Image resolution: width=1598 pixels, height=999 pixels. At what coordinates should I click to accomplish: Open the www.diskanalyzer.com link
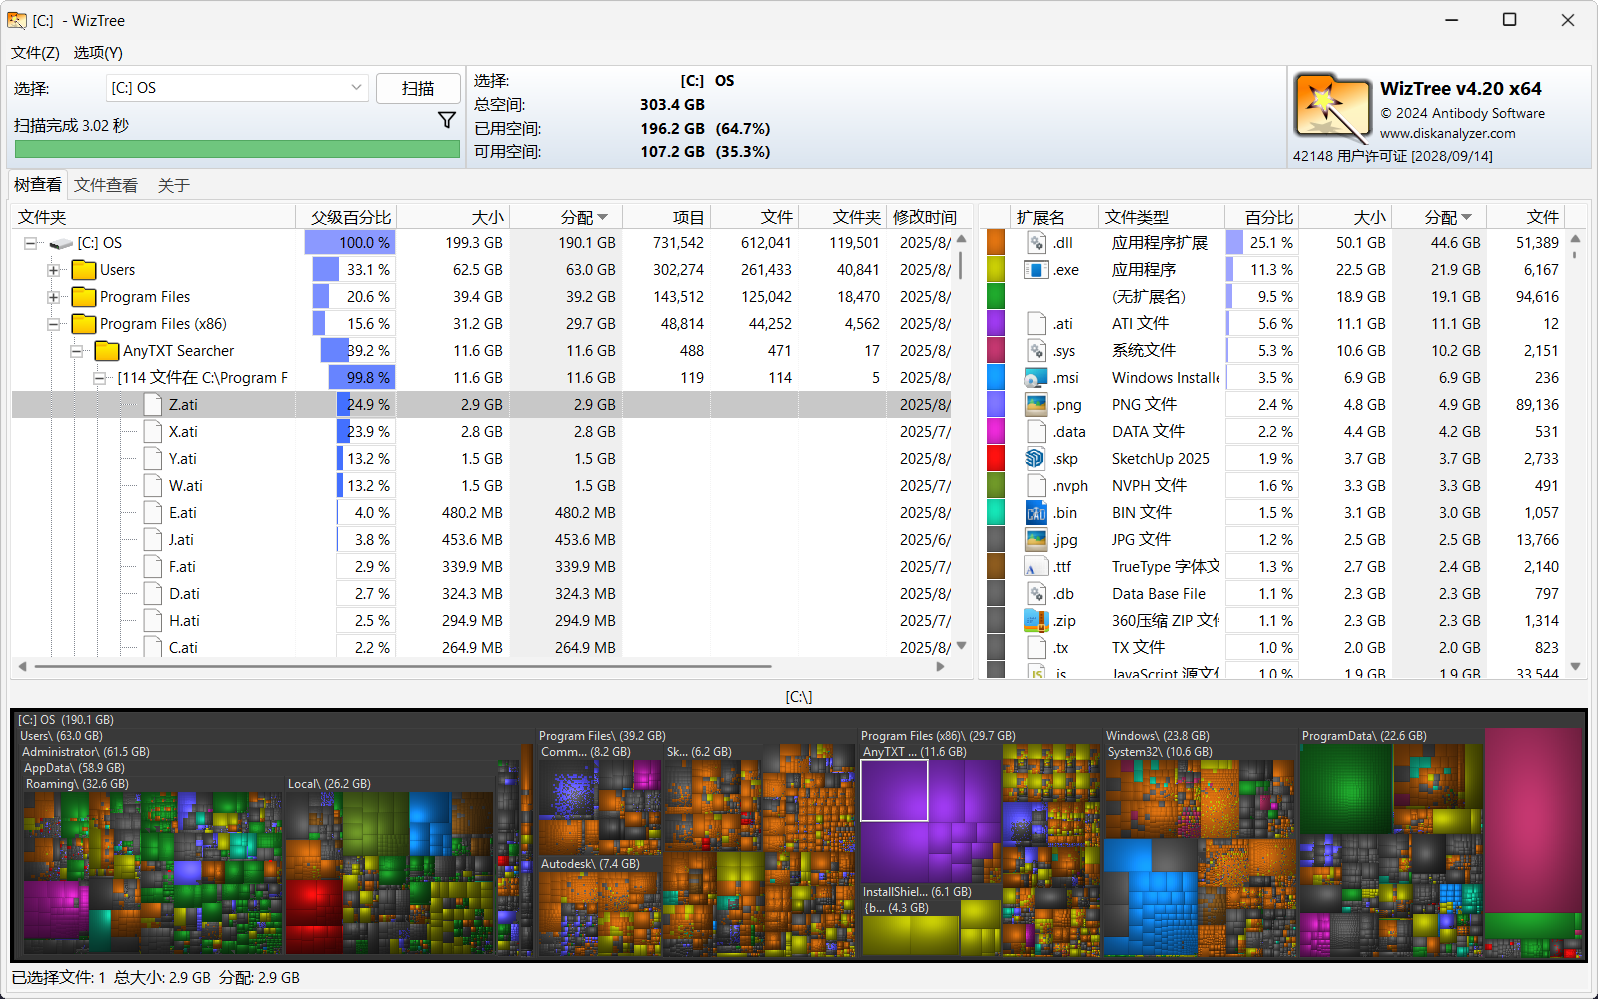[x=1447, y=133]
